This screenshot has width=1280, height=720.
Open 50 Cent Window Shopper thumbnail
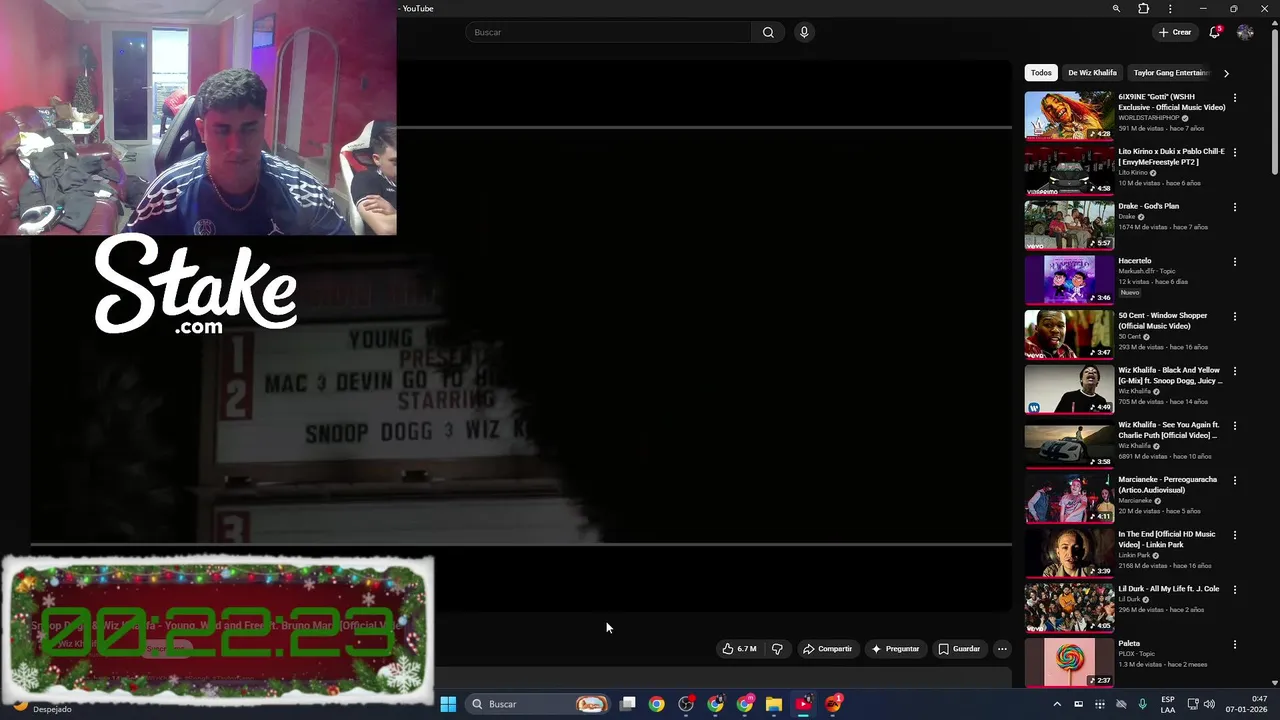[1069, 334]
